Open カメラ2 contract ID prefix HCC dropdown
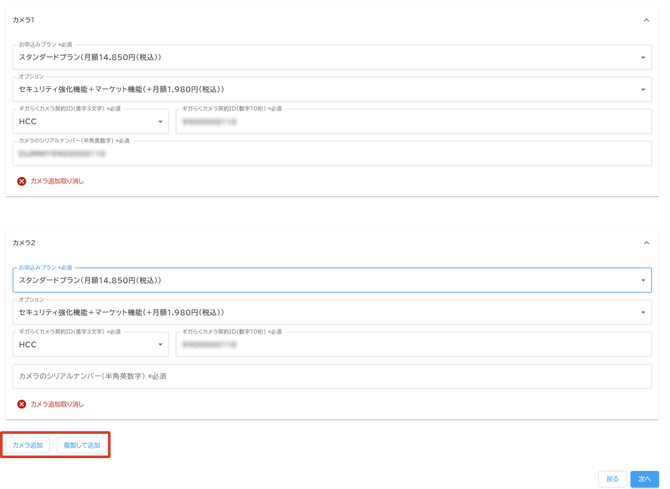Viewport: 670px width, 489px height. coord(90,345)
